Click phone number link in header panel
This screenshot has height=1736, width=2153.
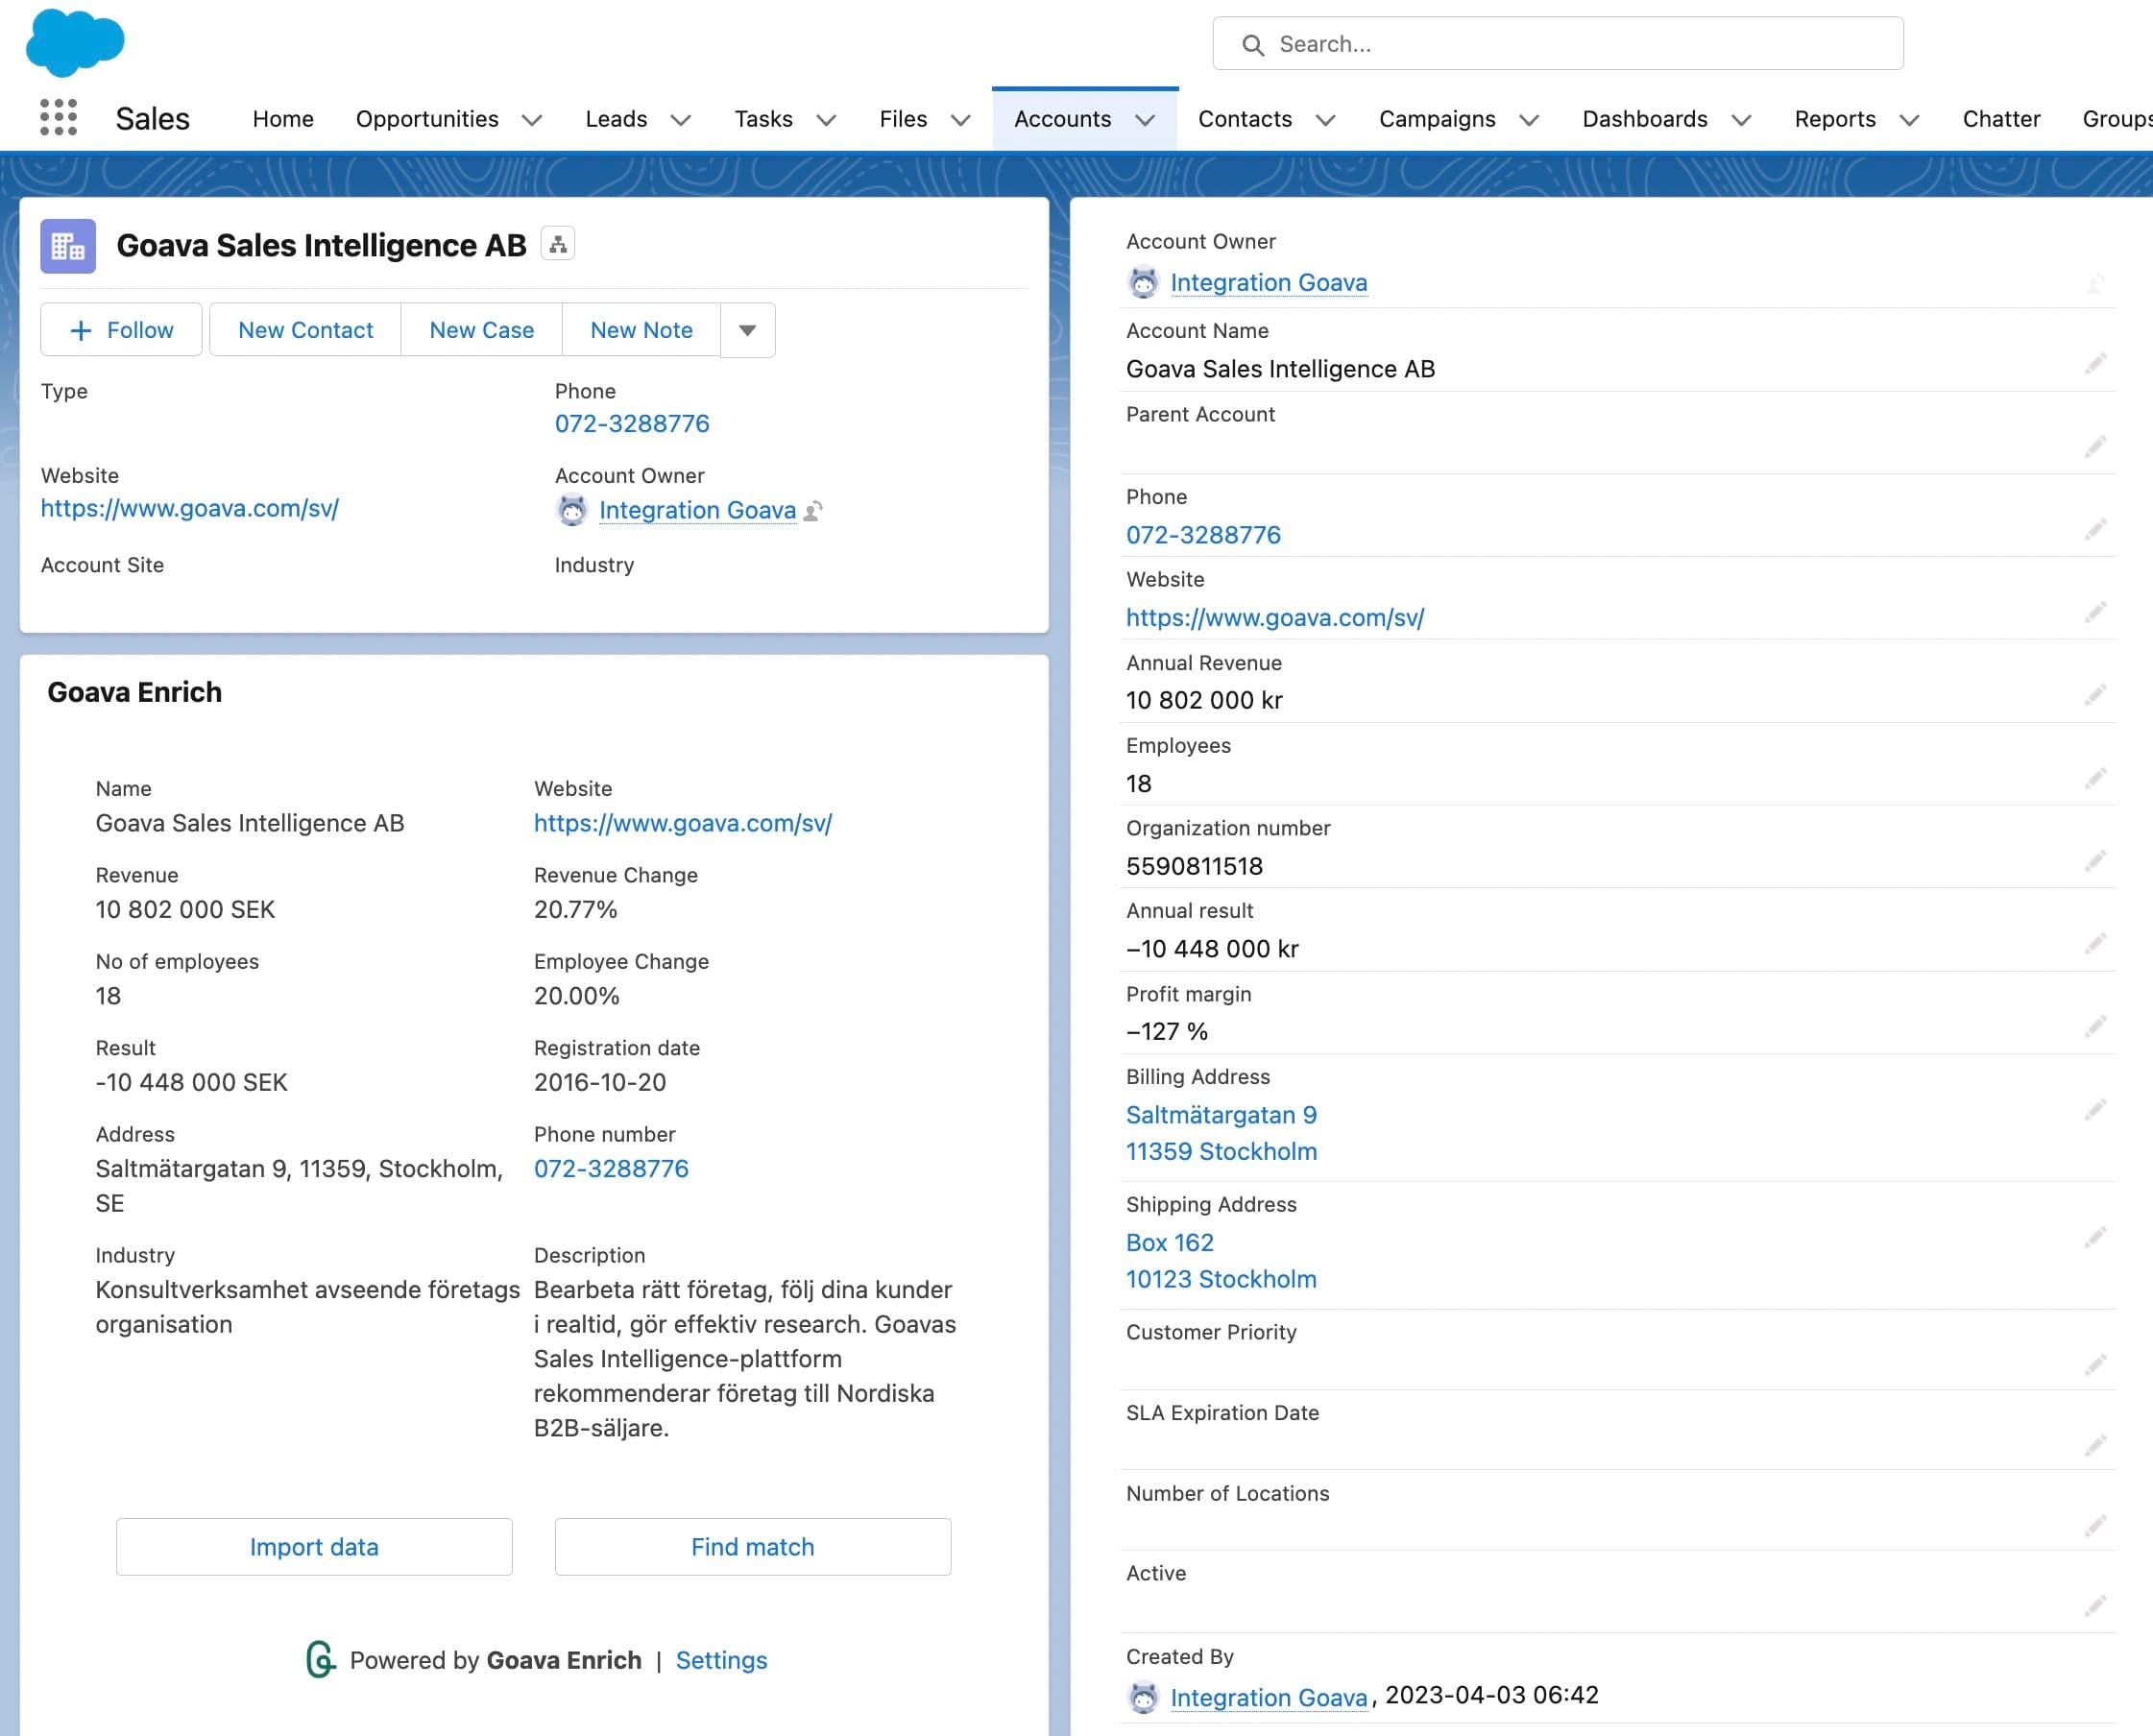pos(632,424)
